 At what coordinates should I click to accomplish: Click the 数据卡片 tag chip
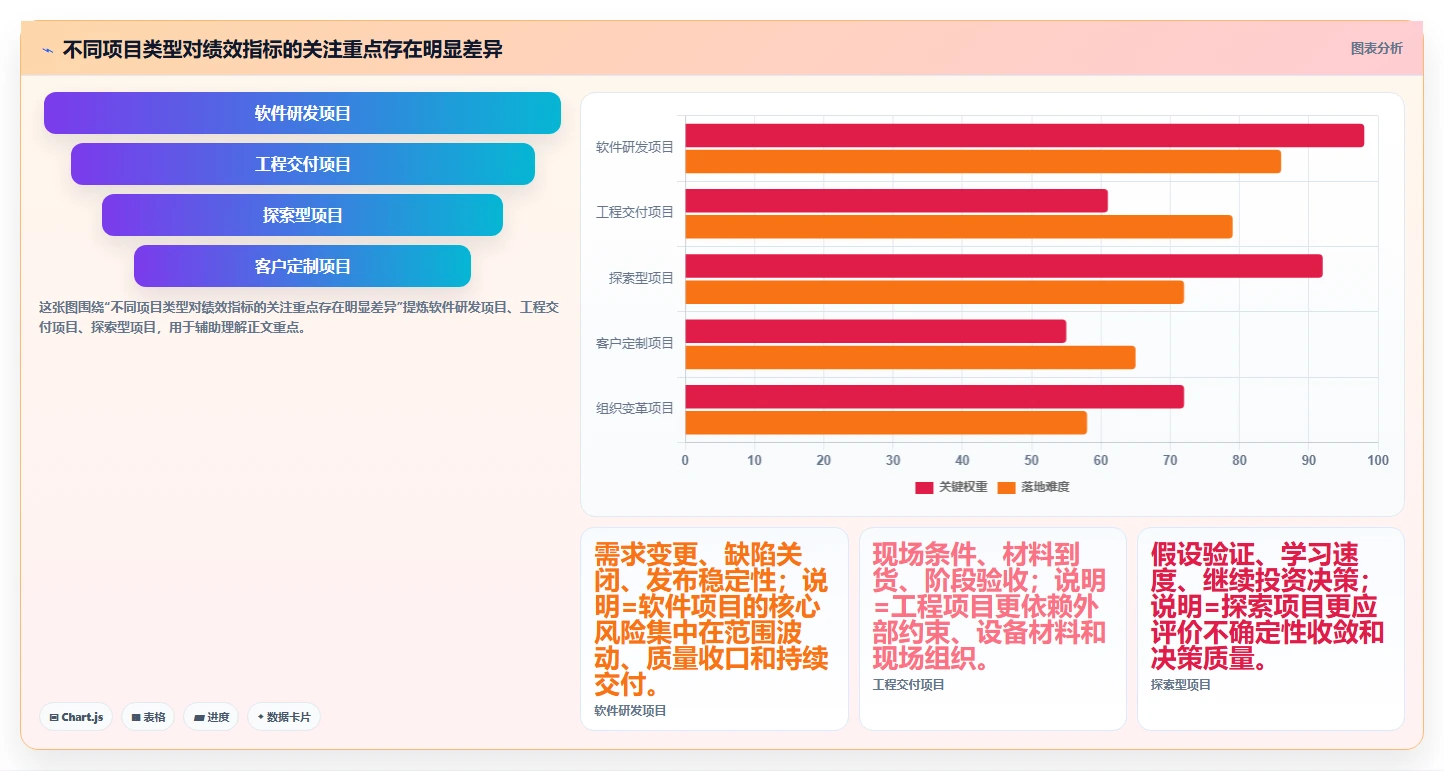pos(284,717)
